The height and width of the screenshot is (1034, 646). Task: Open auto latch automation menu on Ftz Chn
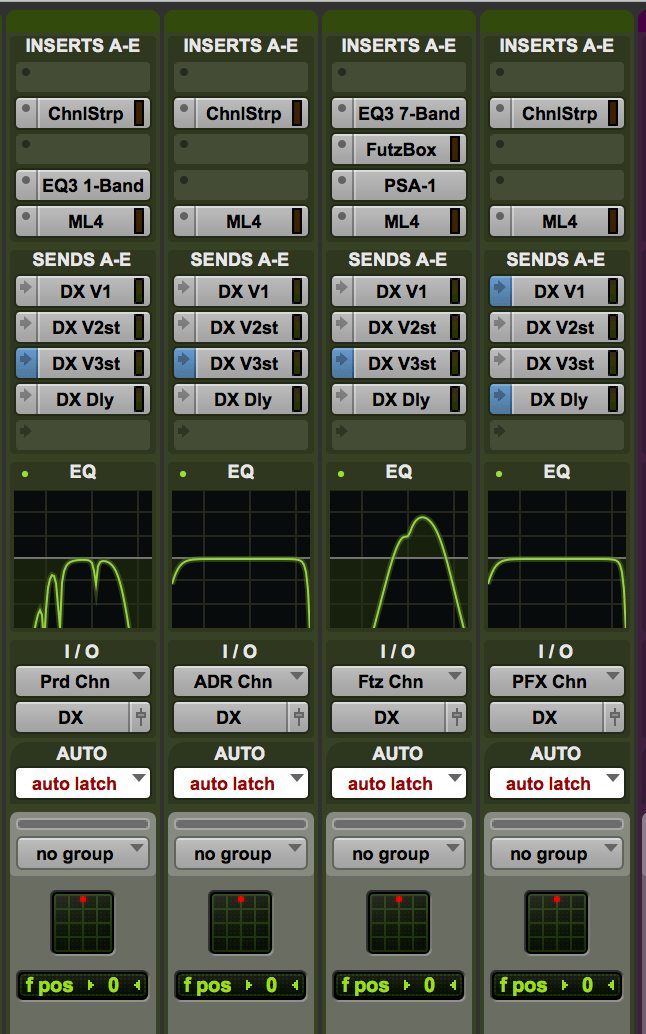click(399, 783)
